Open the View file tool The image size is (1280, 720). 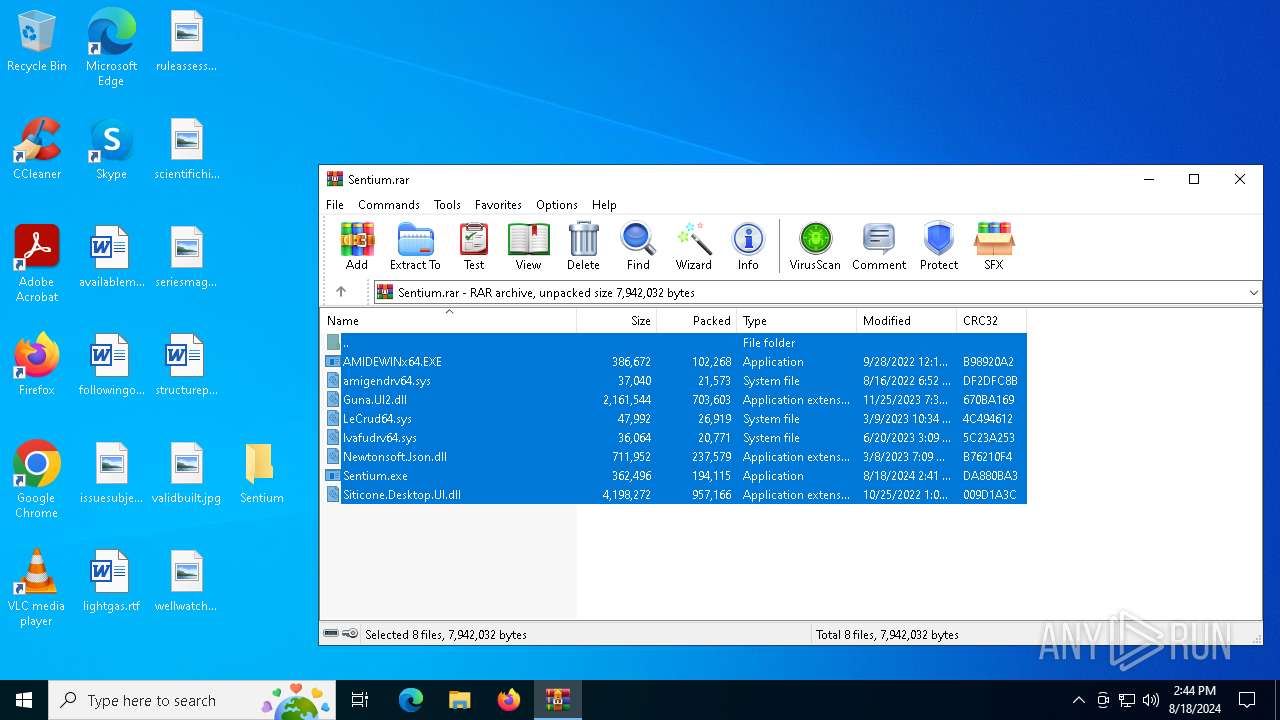tap(528, 246)
